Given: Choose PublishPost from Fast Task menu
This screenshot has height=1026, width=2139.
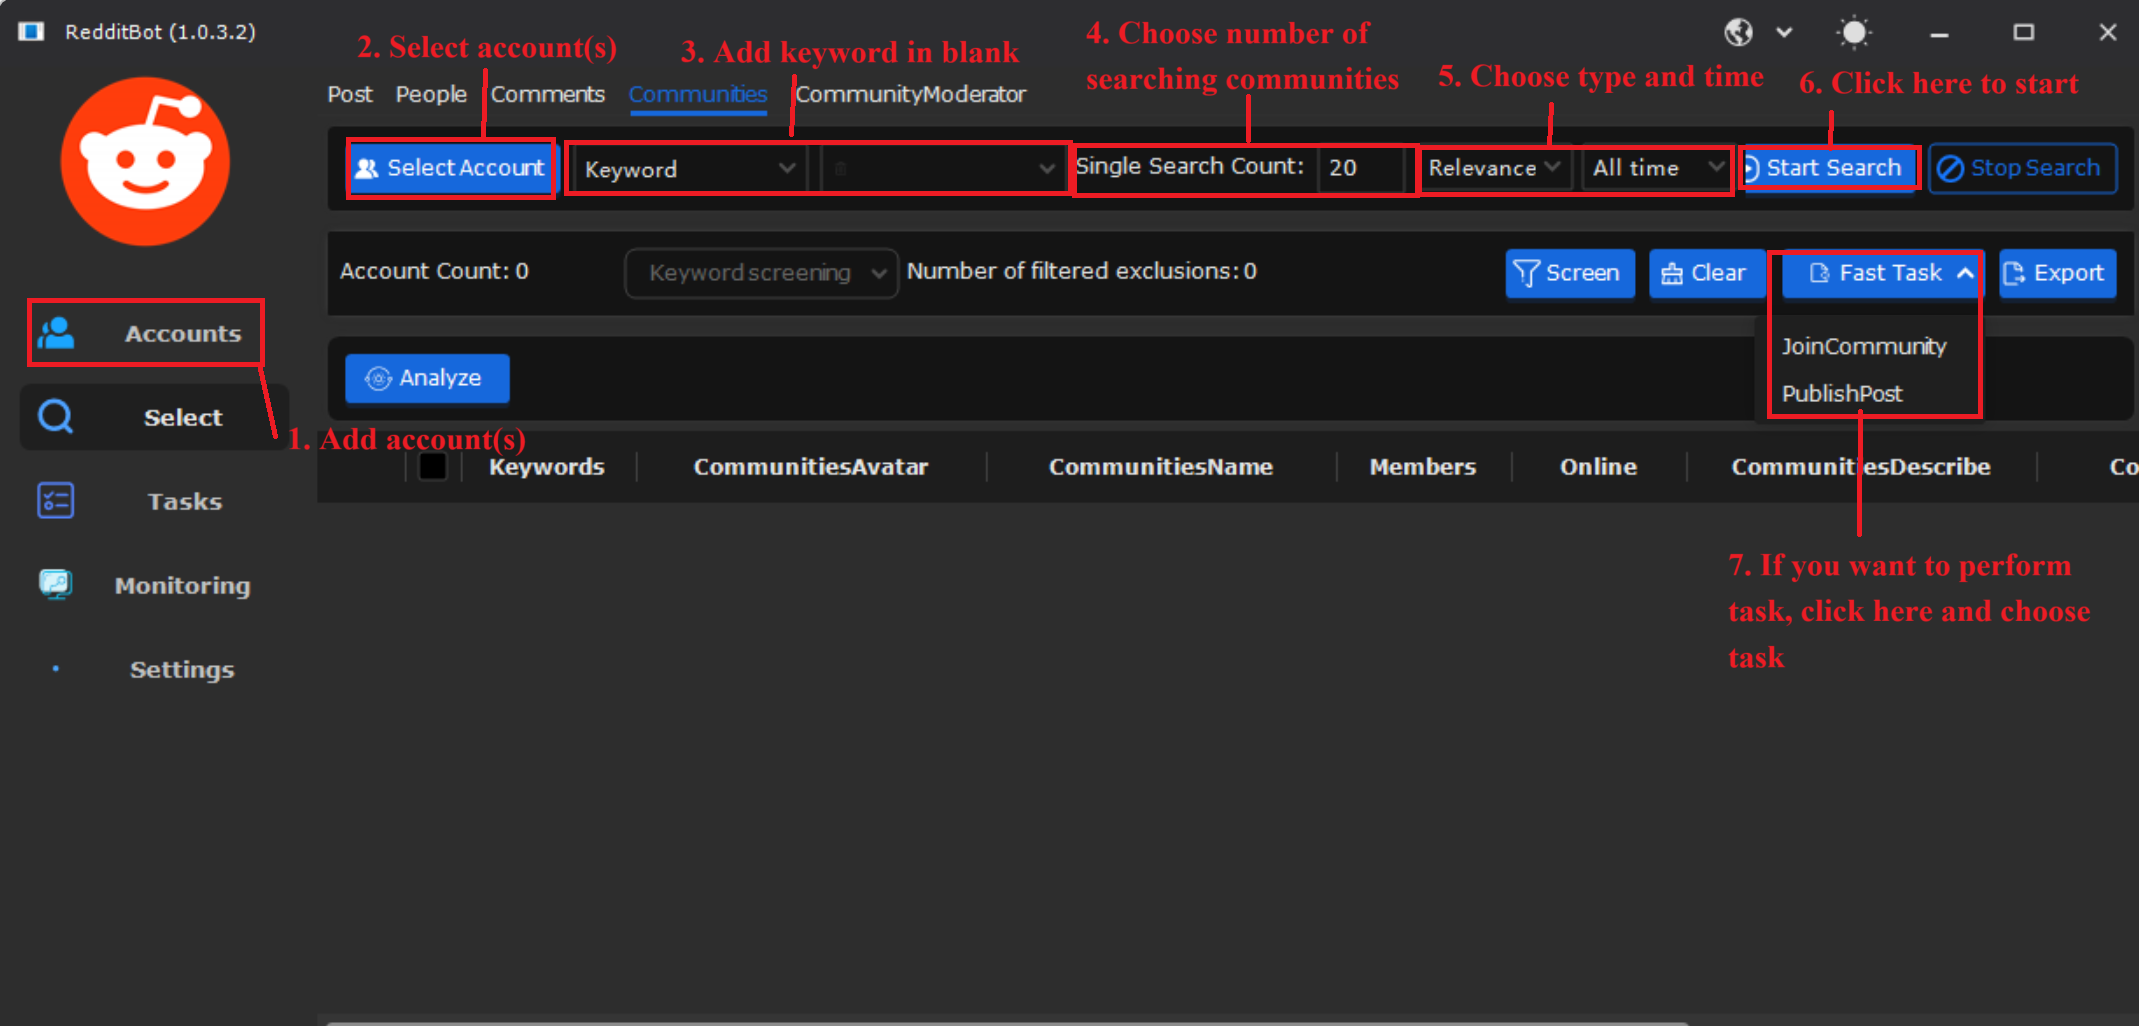Looking at the screenshot, I should [1842, 394].
